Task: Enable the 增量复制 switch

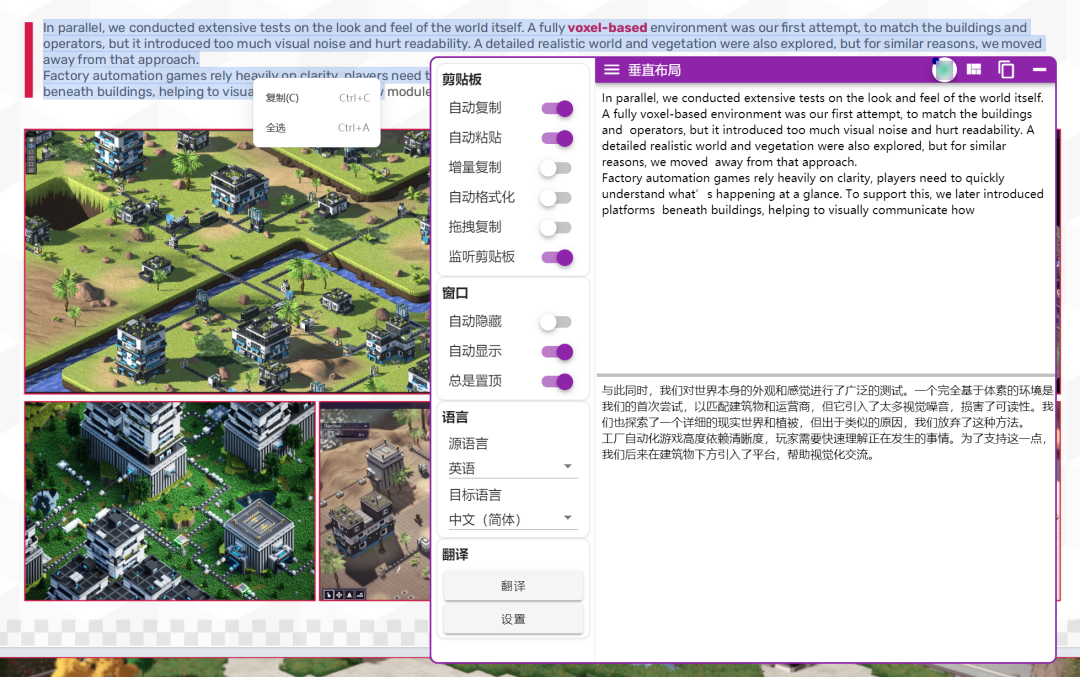Action: [x=557, y=167]
